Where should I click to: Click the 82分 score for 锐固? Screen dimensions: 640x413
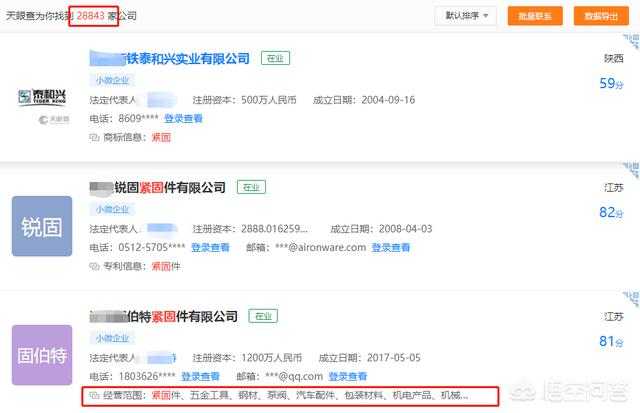[611, 212]
